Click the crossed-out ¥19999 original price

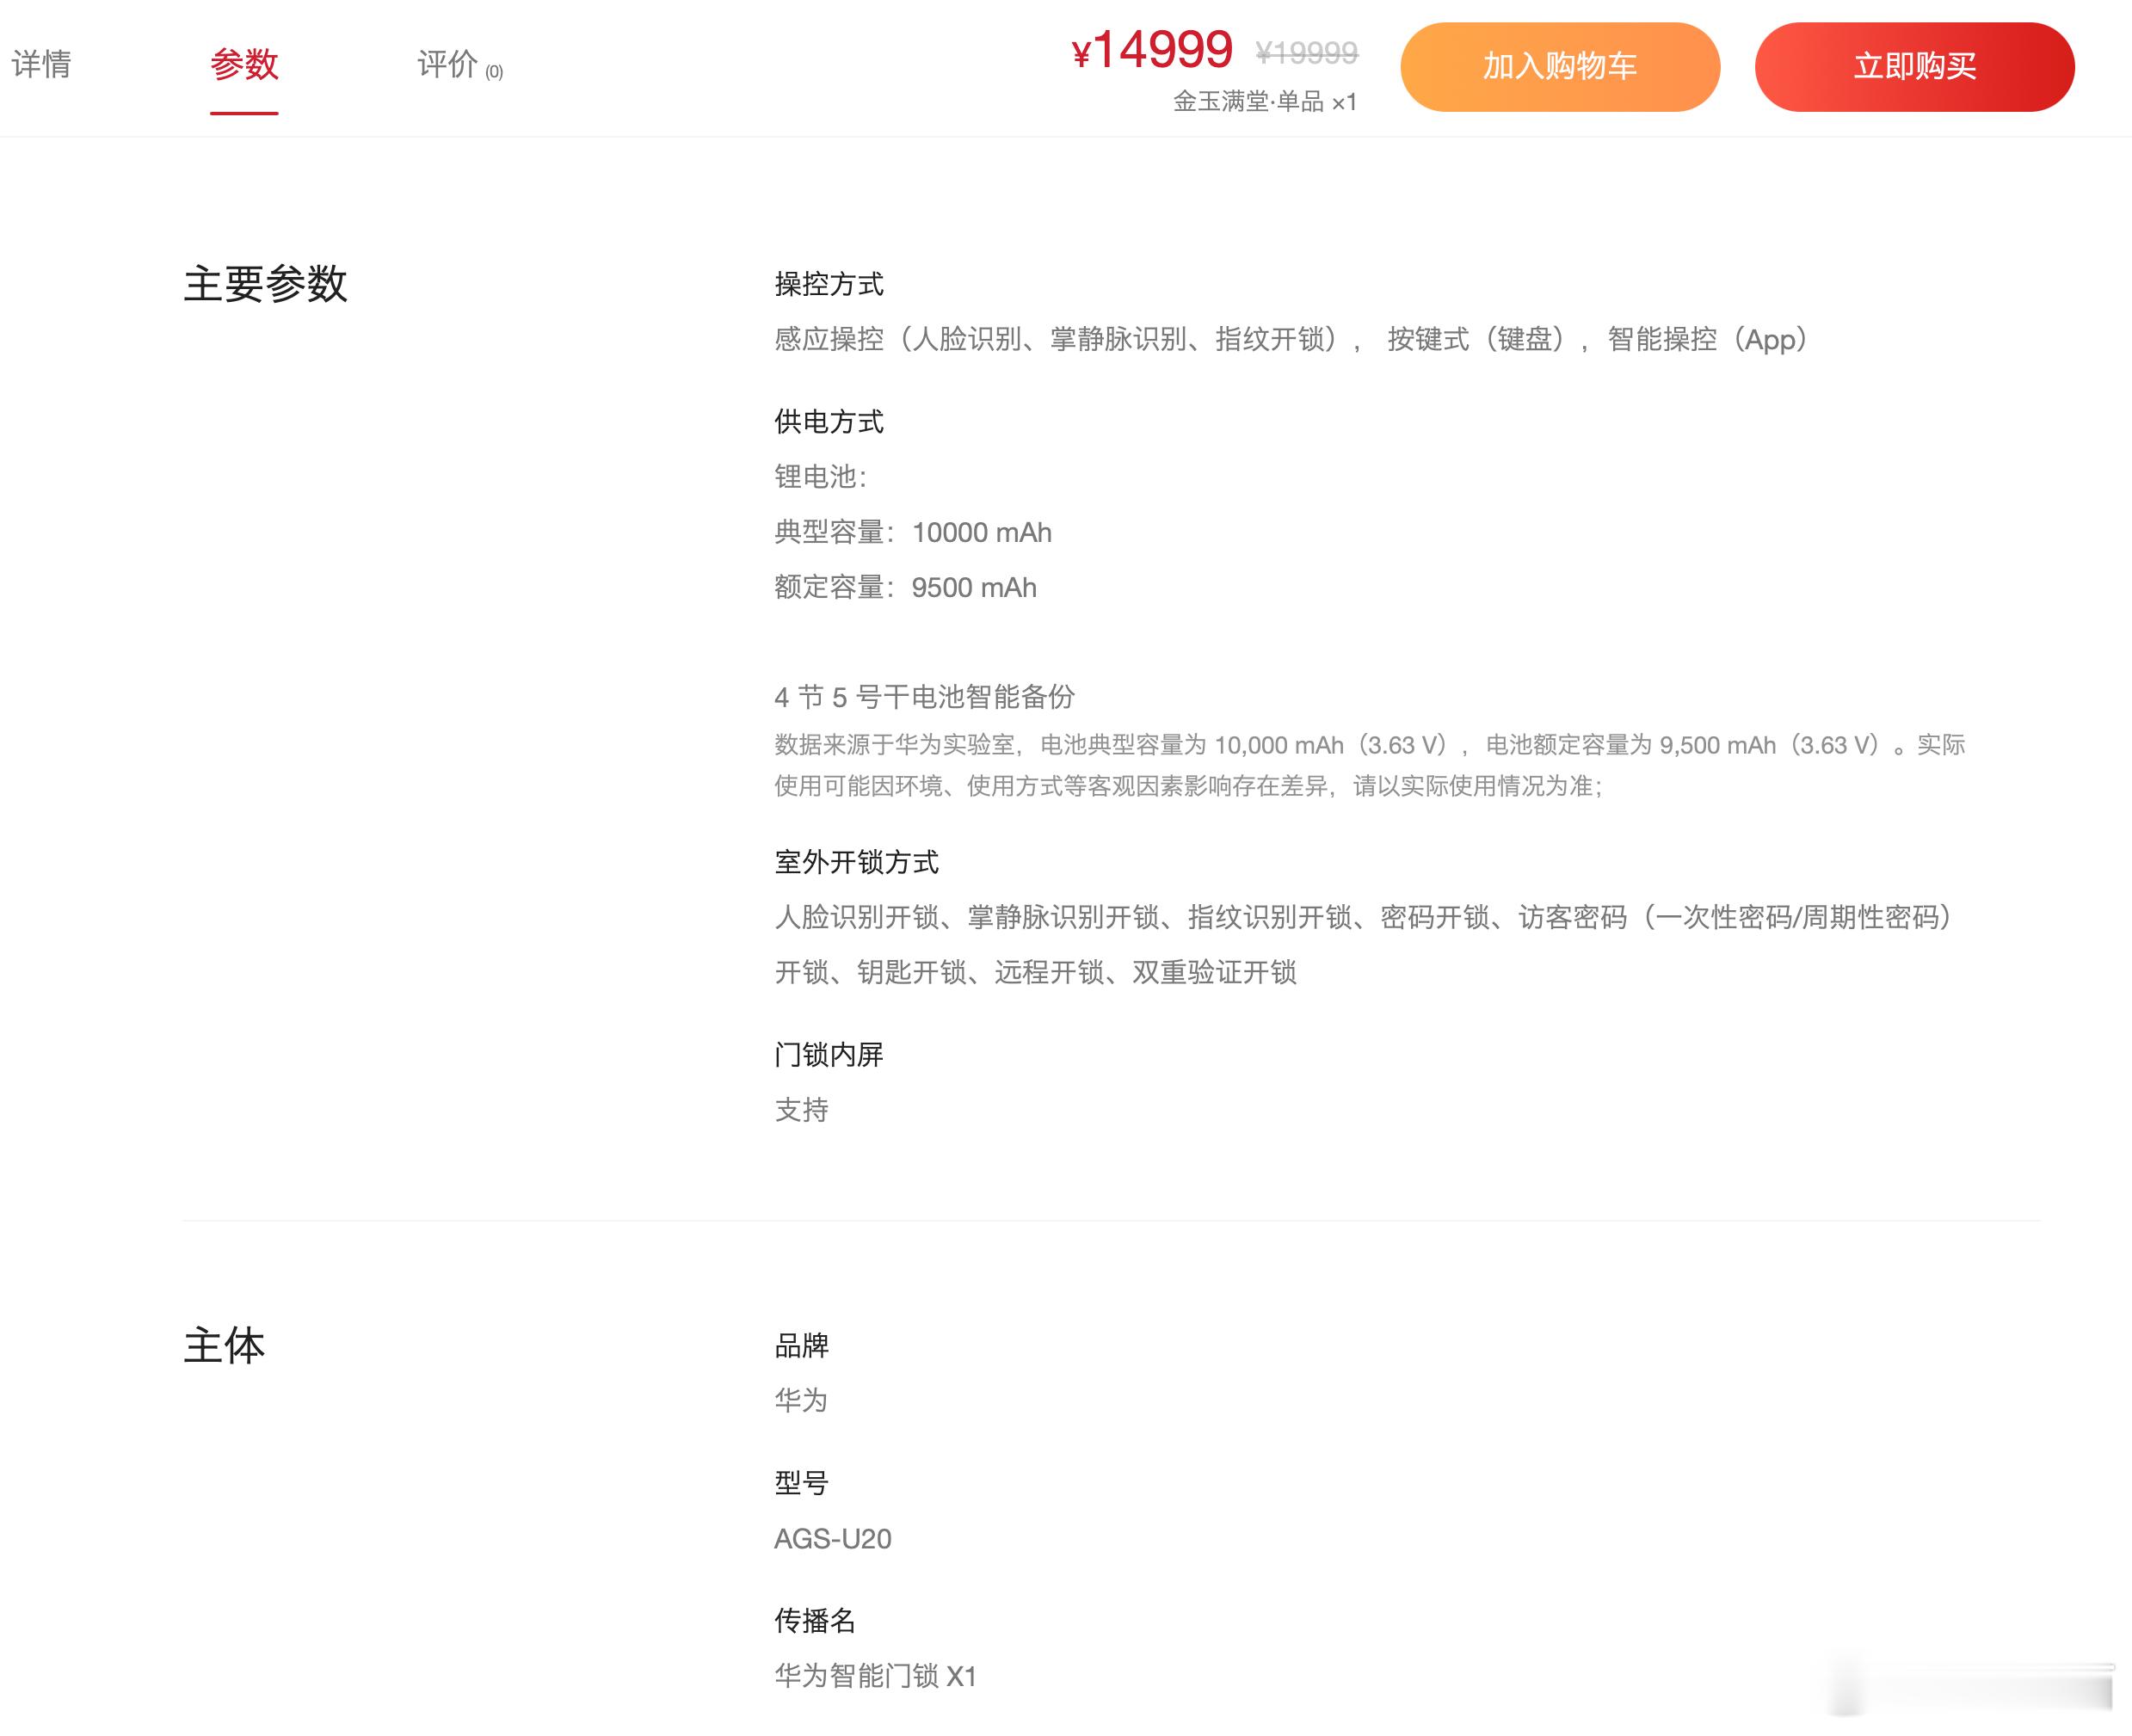click(1306, 52)
